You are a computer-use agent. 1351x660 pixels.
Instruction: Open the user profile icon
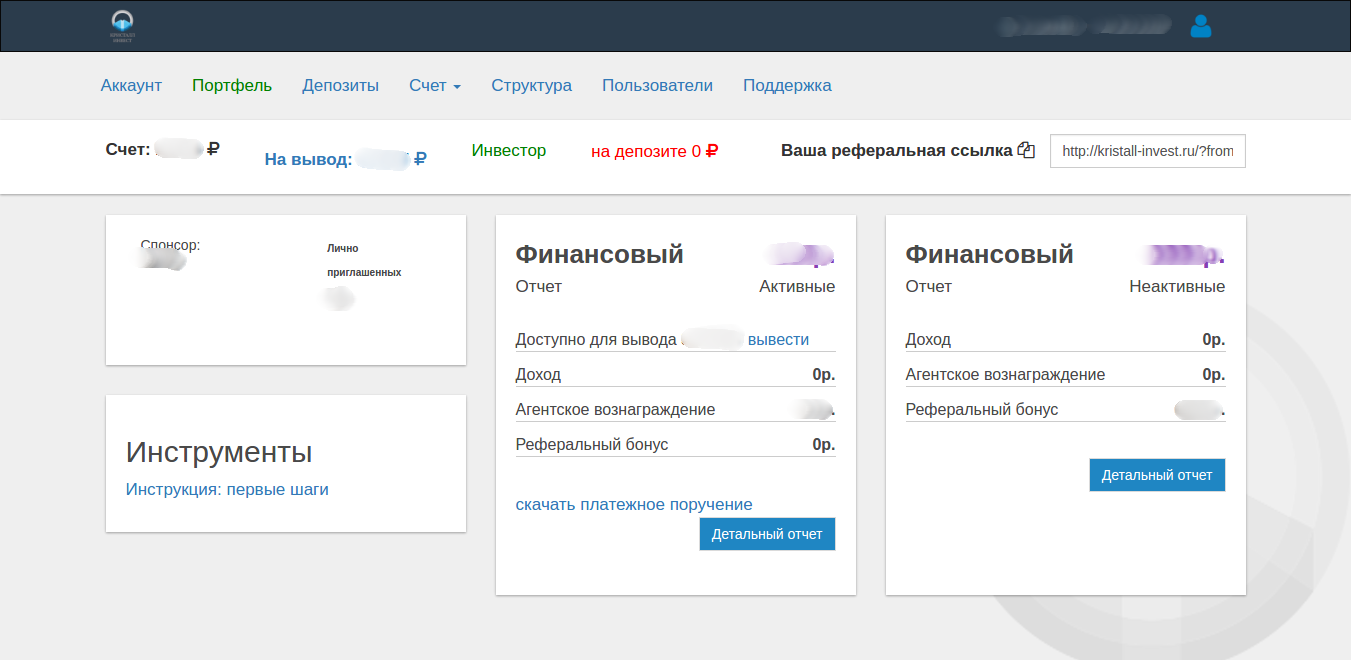(x=1201, y=26)
